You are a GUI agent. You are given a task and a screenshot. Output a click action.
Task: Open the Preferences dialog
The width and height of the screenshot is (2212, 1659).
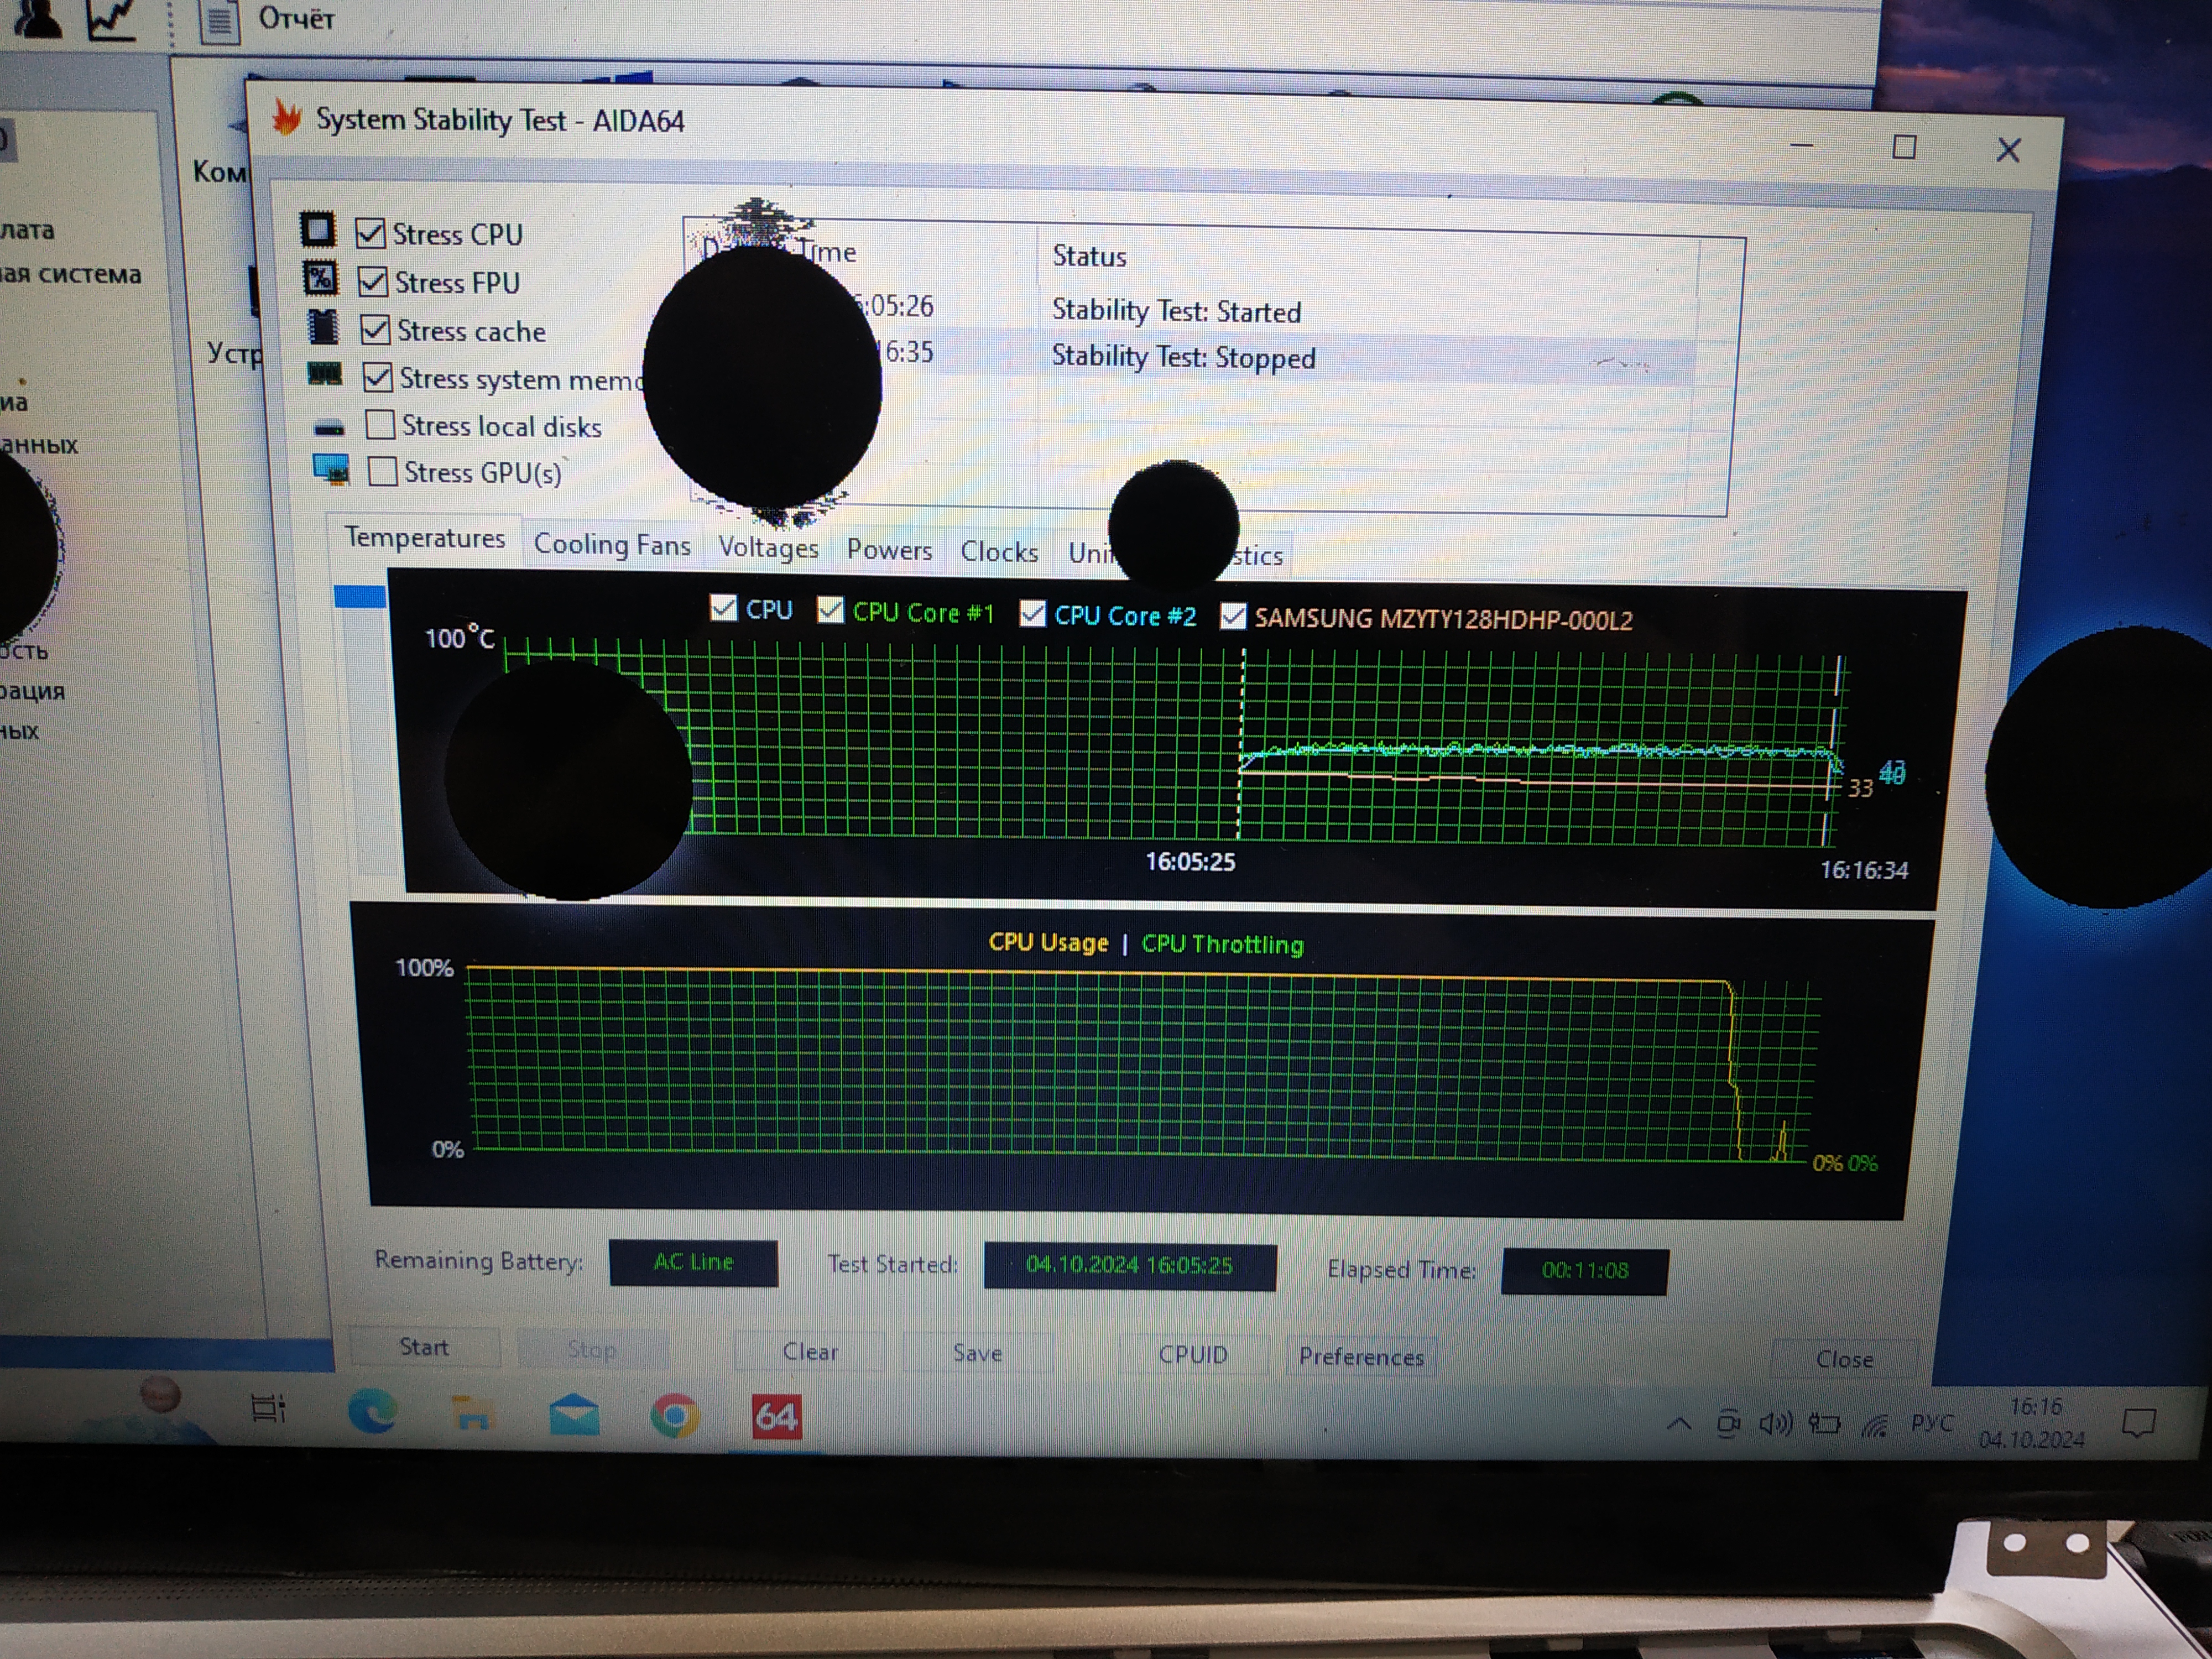pyautogui.click(x=1361, y=1357)
